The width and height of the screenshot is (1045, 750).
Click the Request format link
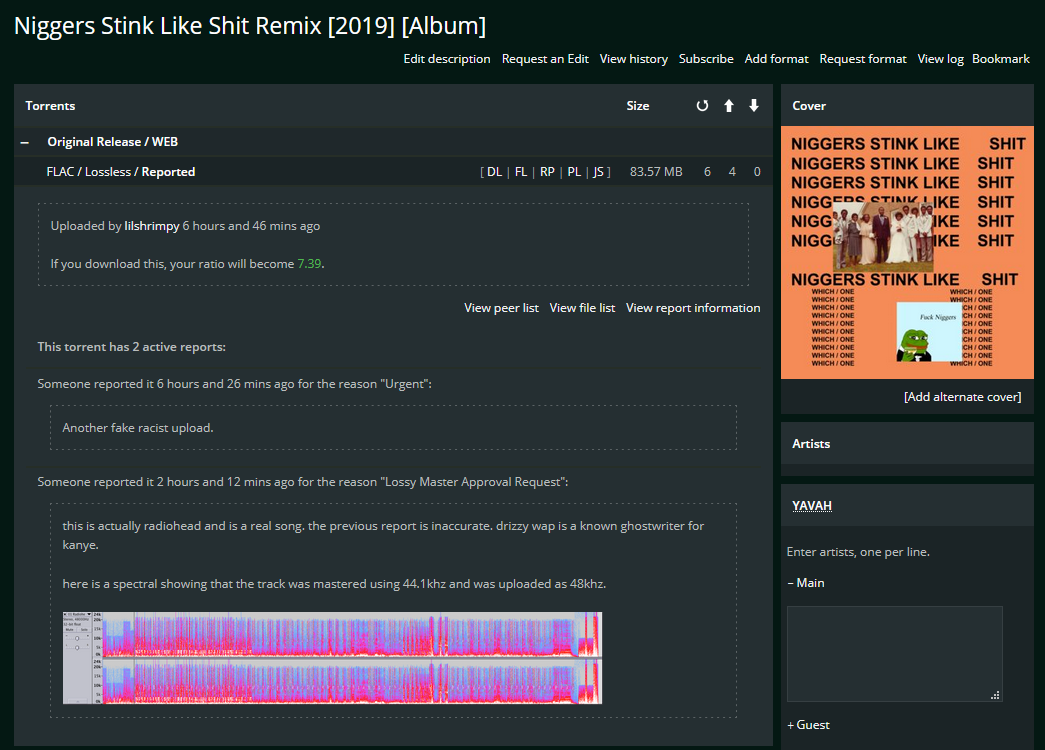pos(863,59)
